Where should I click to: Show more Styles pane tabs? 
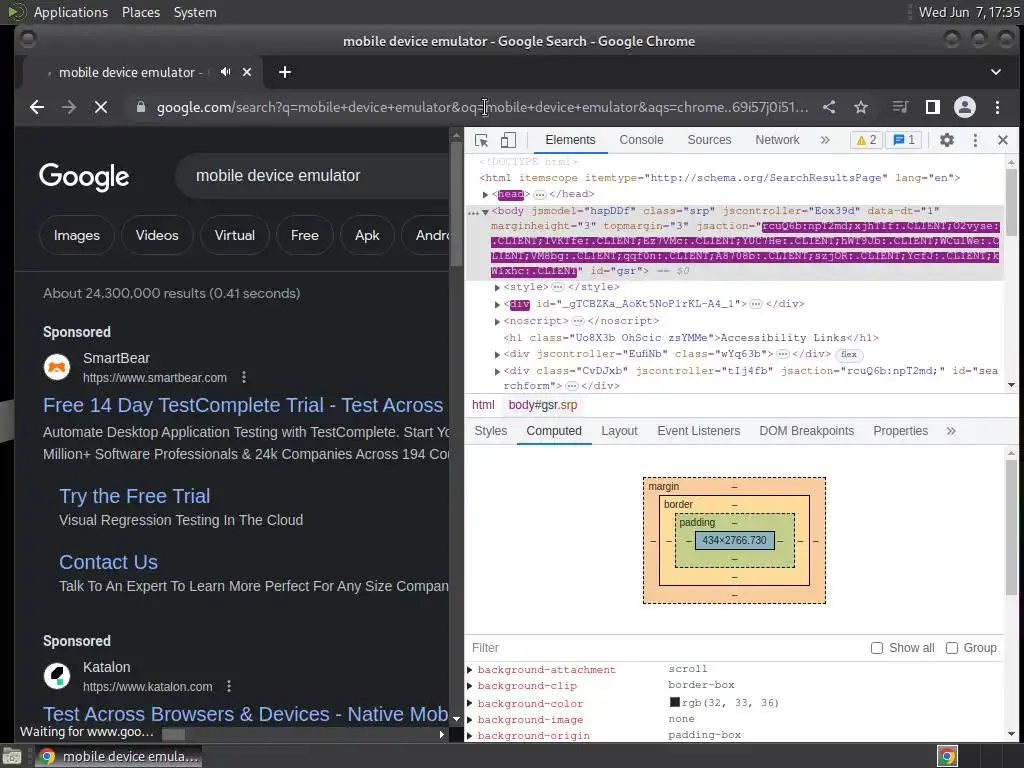[x=951, y=431]
